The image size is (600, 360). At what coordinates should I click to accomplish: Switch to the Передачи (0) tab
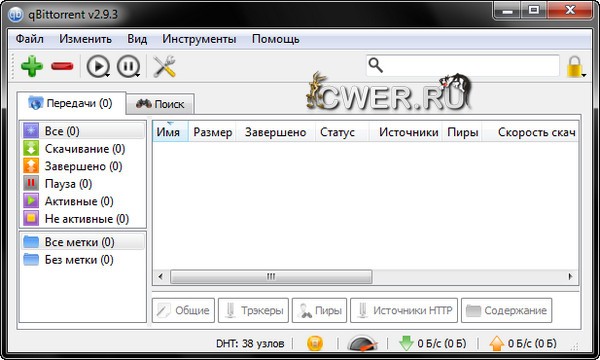pyautogui.click(x=71, y=103)
